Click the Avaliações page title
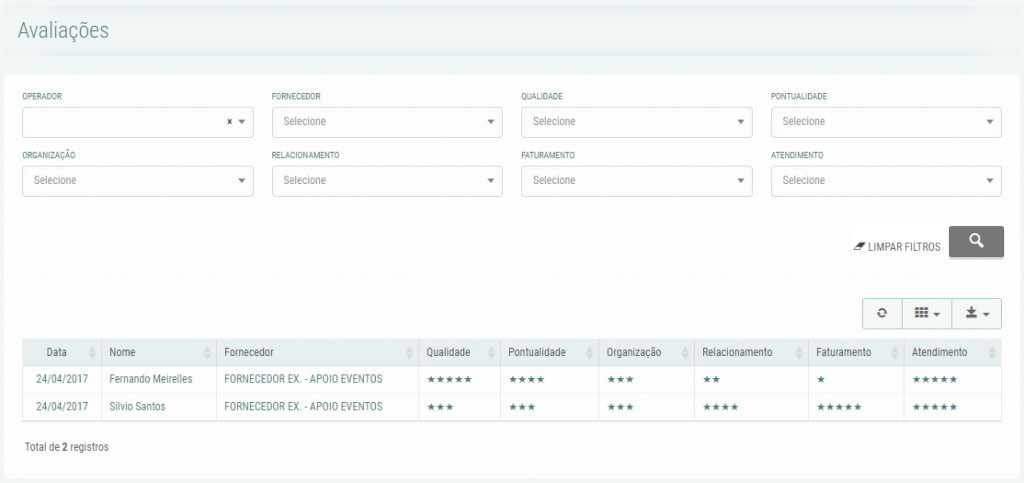This screenshot has height=483, width=1024. [x=63, y=31]
